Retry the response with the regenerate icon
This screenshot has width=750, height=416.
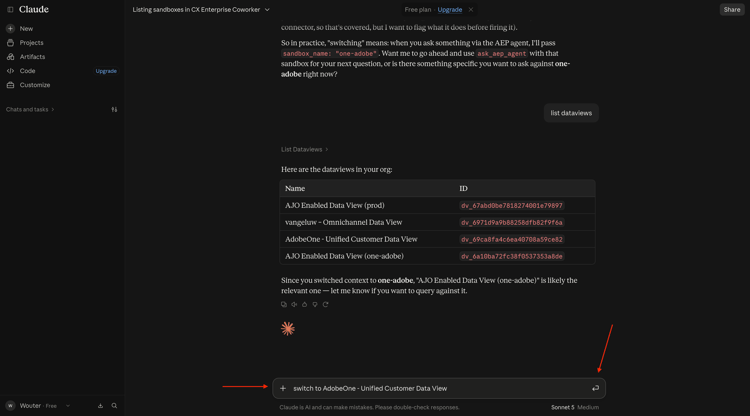click(325, 304)
